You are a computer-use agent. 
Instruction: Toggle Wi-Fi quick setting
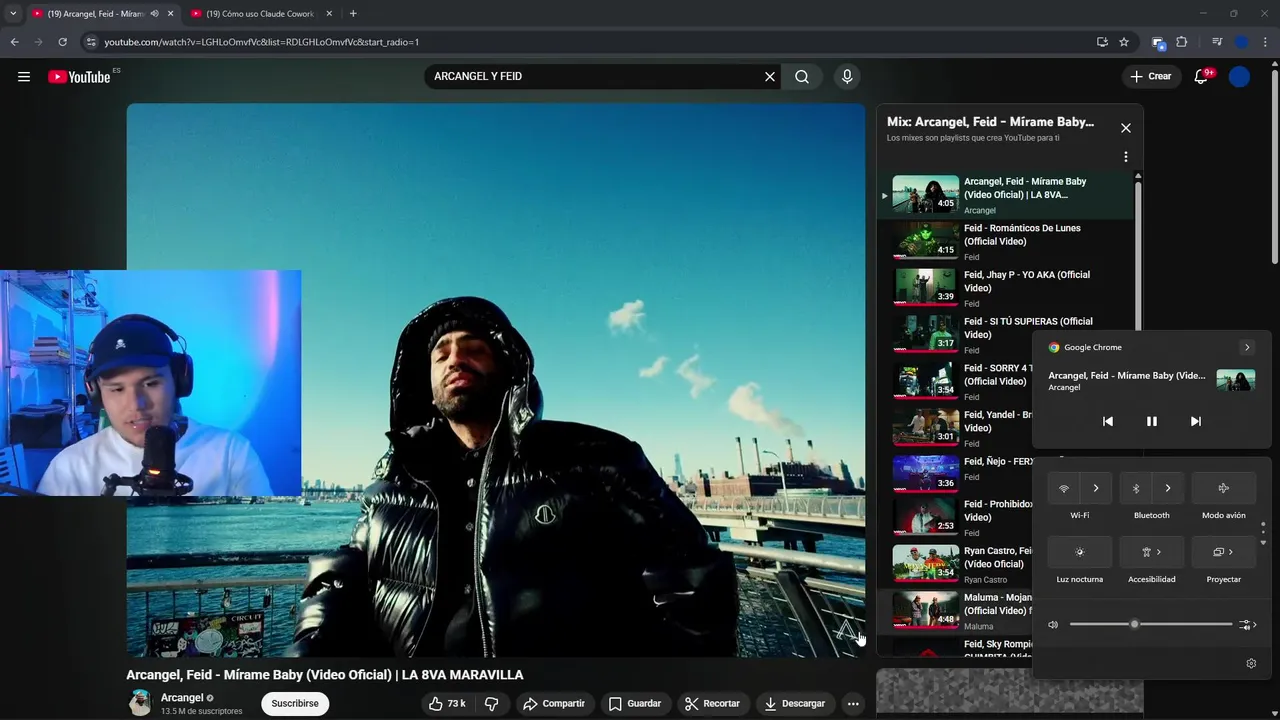point(1064,489)
